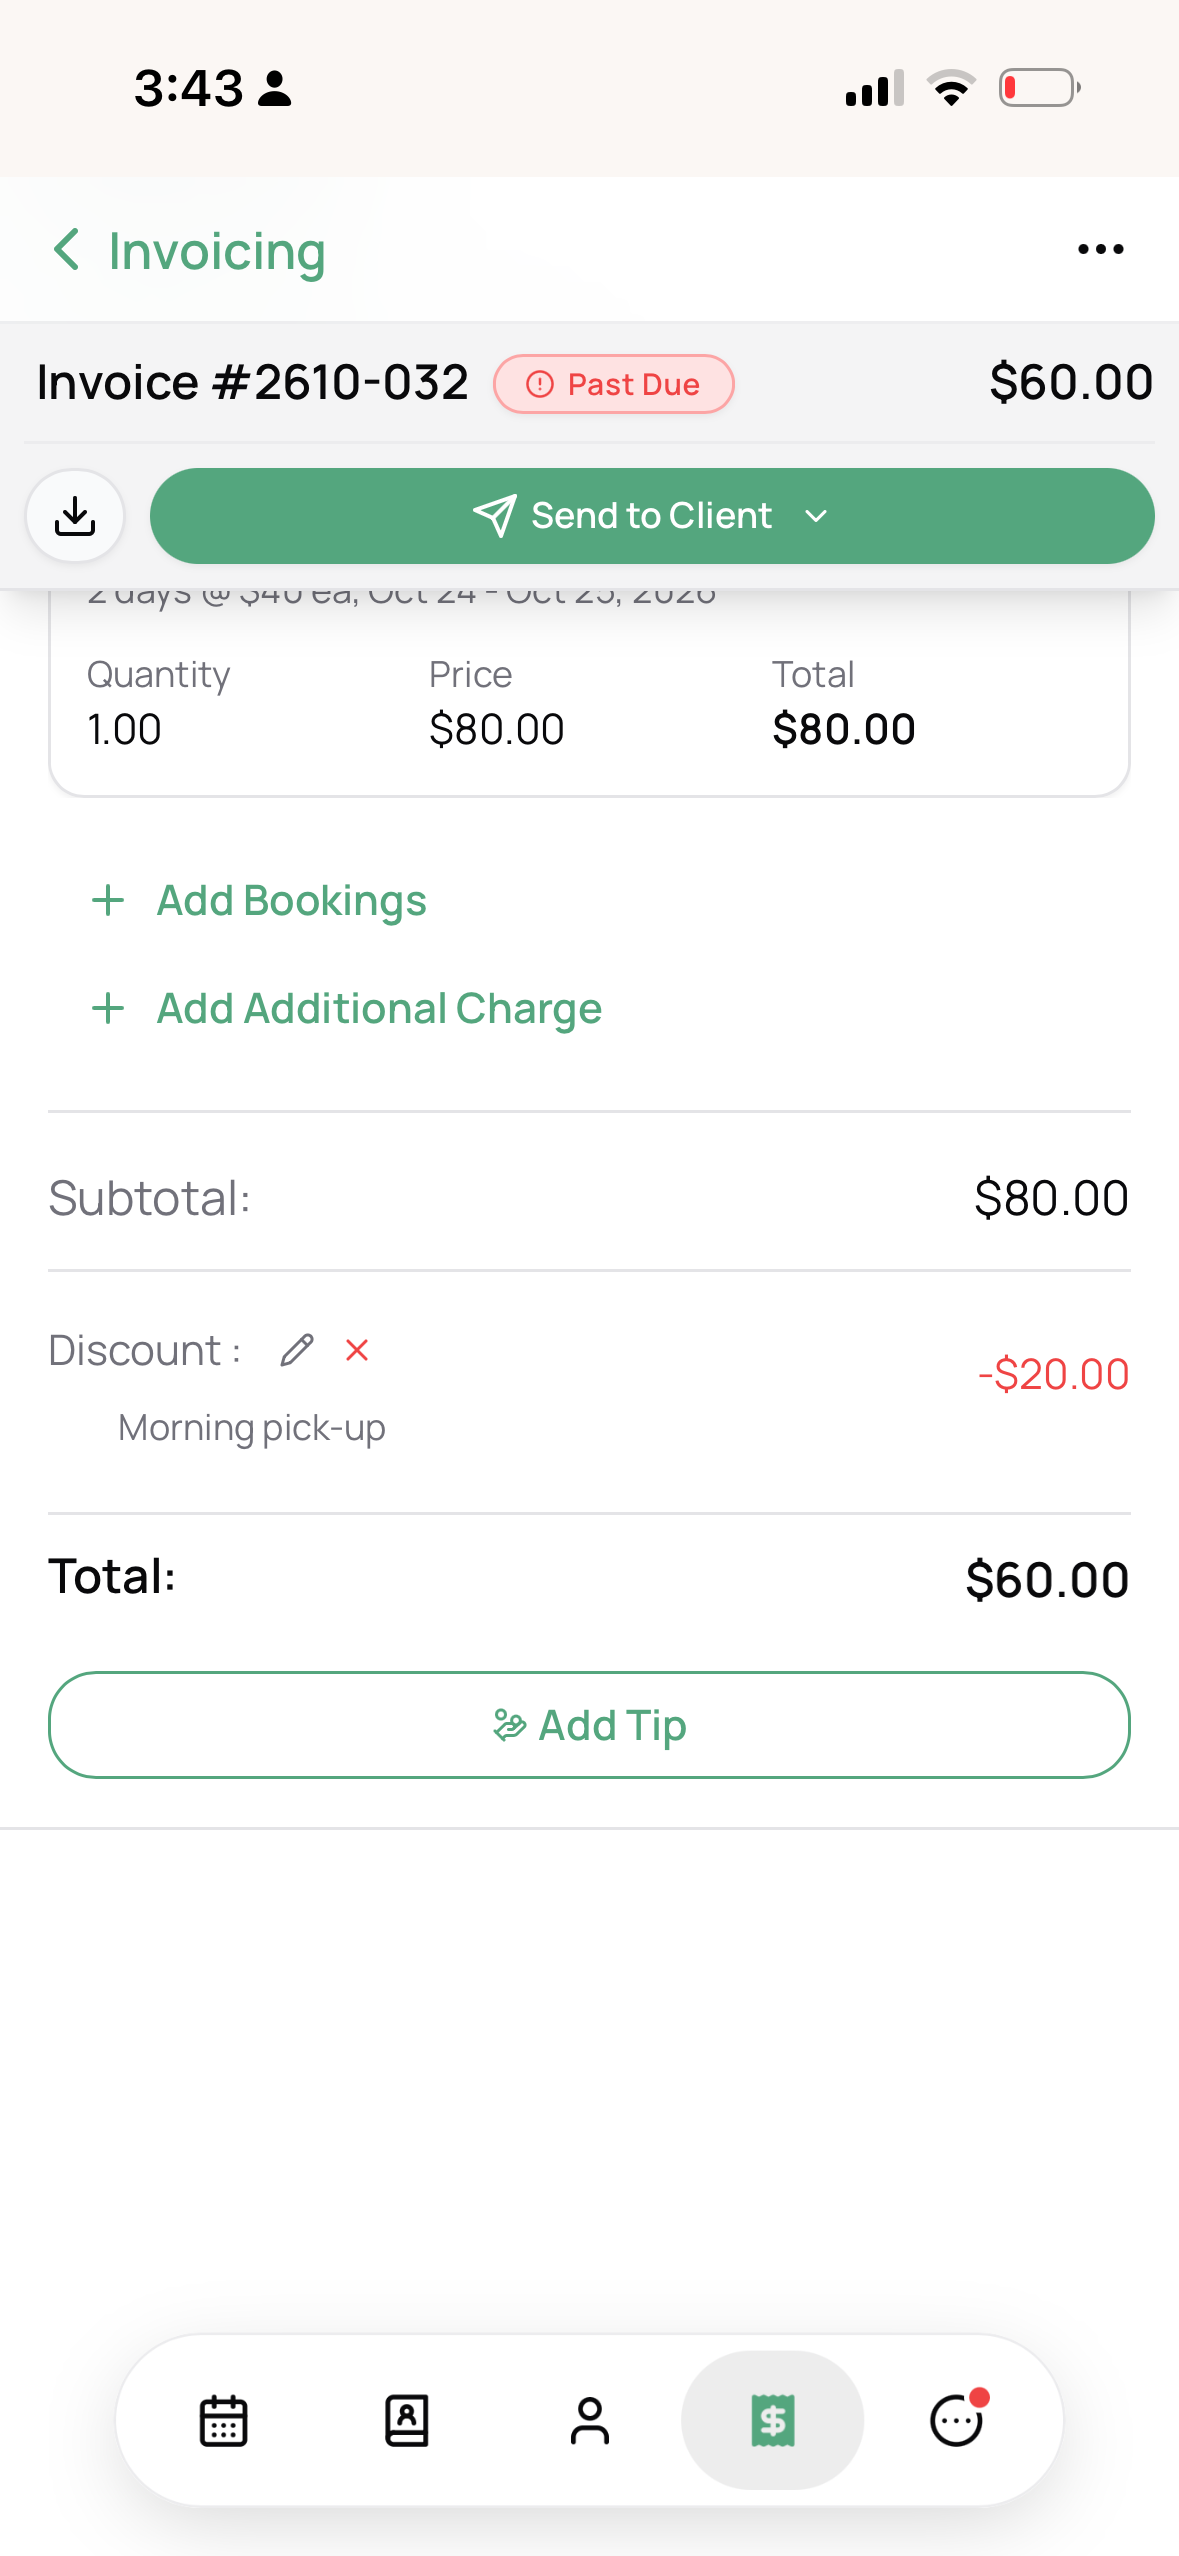Go back using the green chevron arrow
The height and width of the screenshot is (2556, 1179).
click(x=66, y=249)
